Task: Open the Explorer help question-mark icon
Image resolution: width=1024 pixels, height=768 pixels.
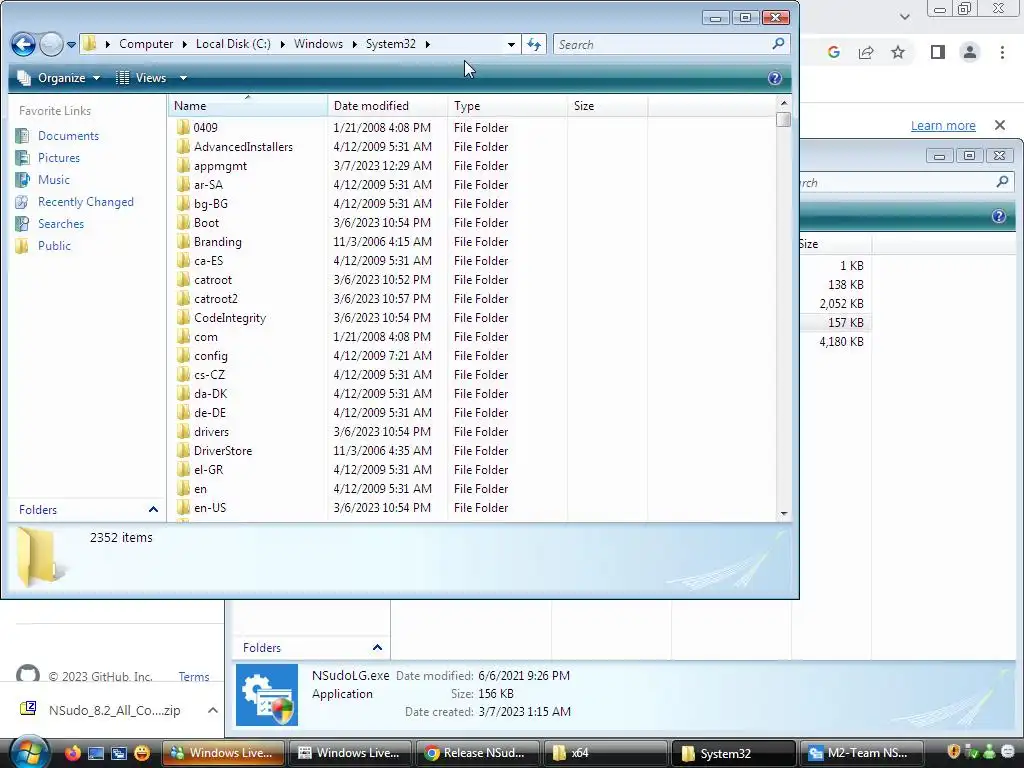Action: click(x=775, y=78)
